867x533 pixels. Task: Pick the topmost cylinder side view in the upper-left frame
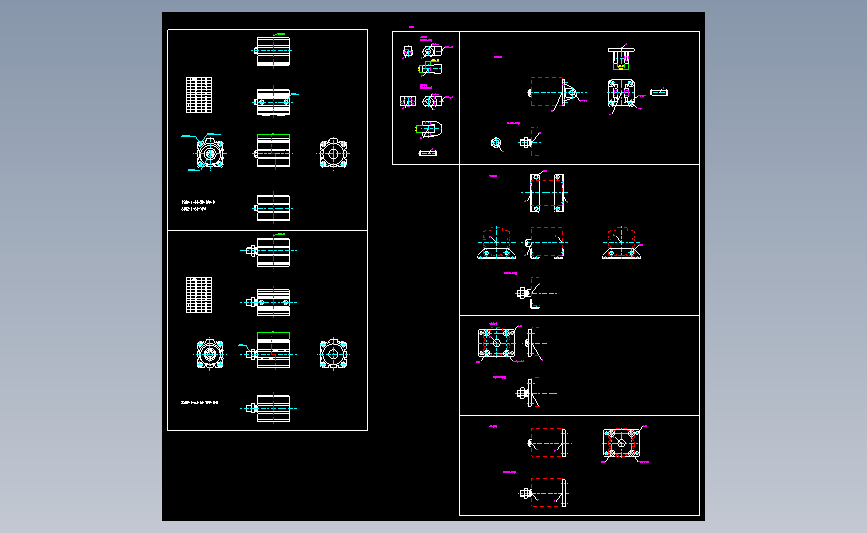coord(273,51)
